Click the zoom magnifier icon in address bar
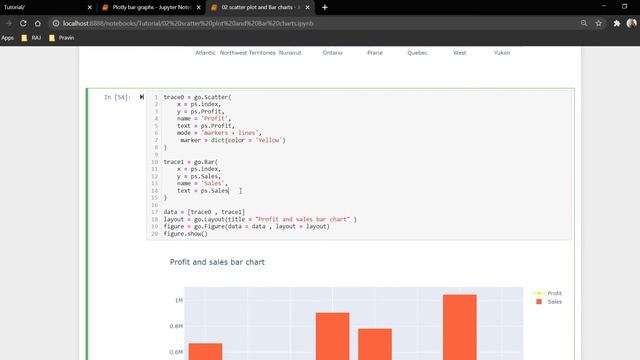The image size is (640, 360). coord(584,23)
